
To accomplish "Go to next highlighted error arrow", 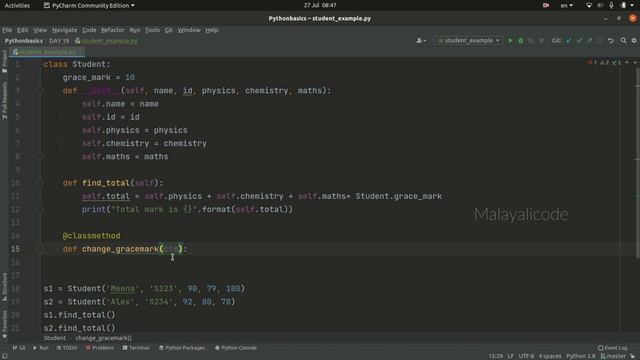I will click(x=635, y=62).
